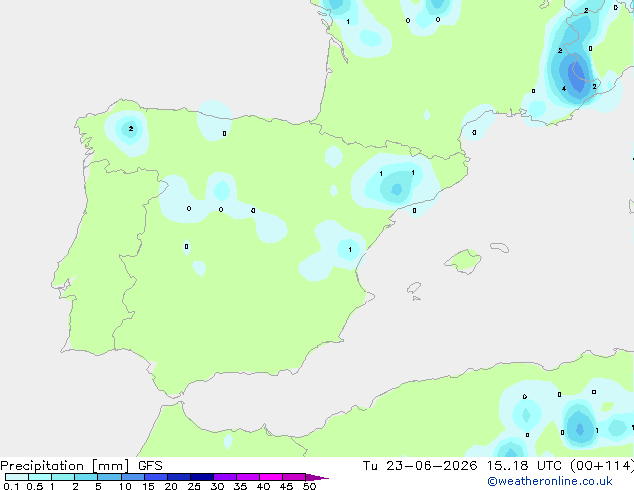Click the Ibiza island outline
This screenshot has height=490, width=634.
tap(414, 288)
